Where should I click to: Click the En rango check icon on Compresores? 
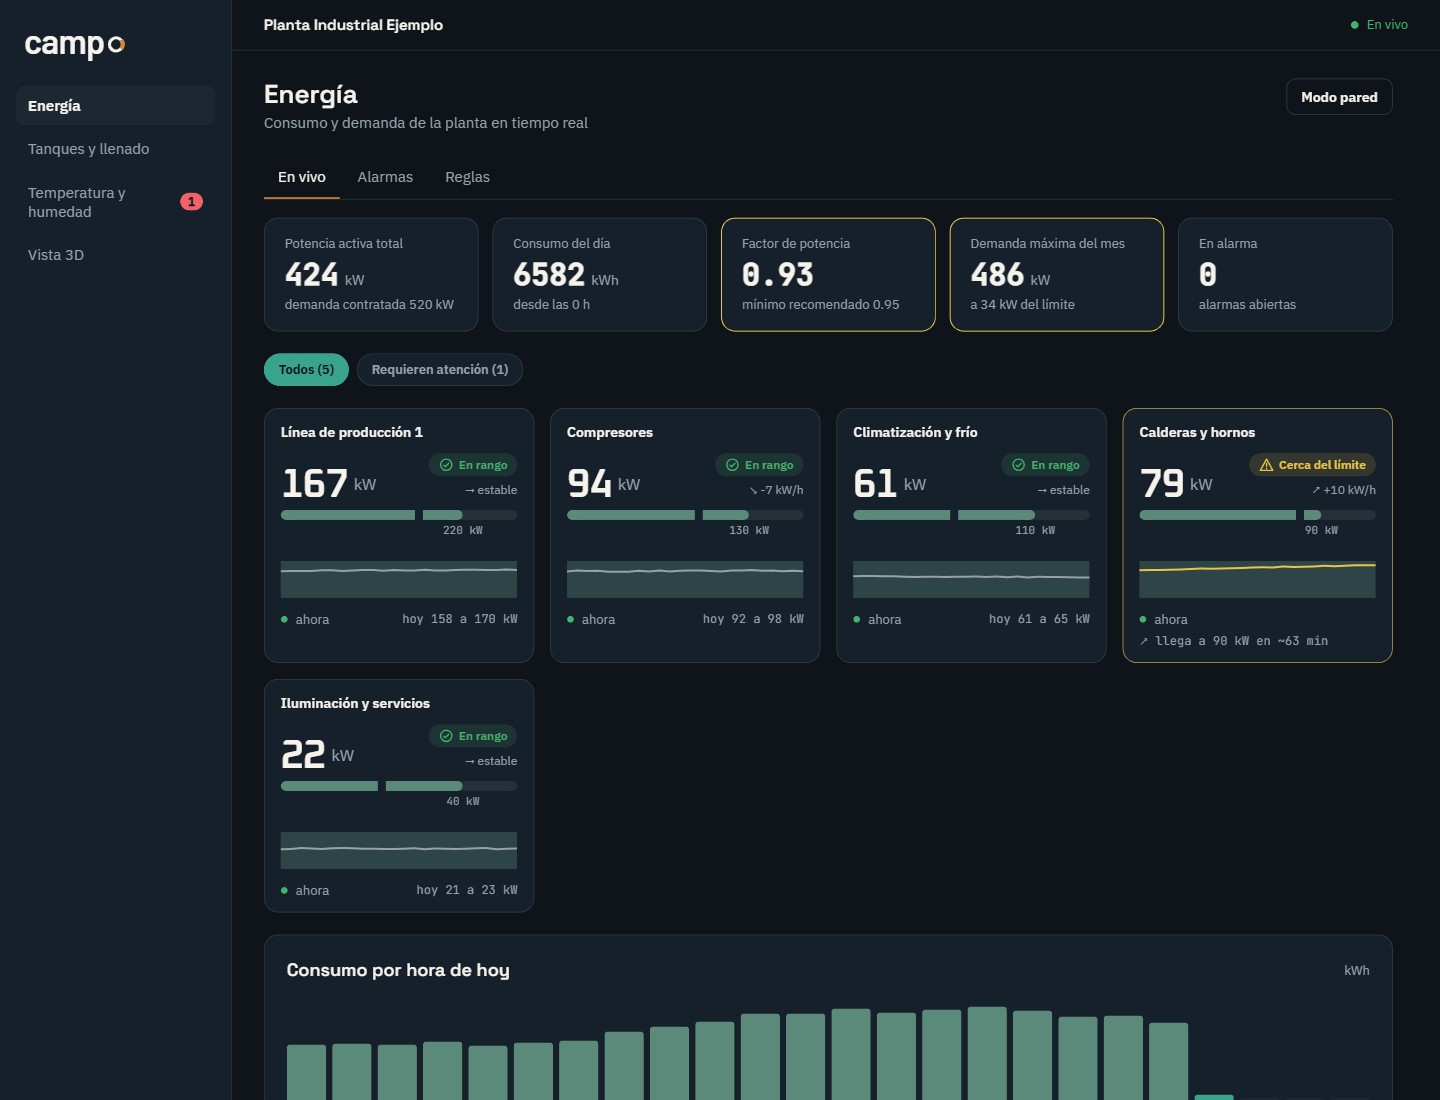(x=732, y=465)
